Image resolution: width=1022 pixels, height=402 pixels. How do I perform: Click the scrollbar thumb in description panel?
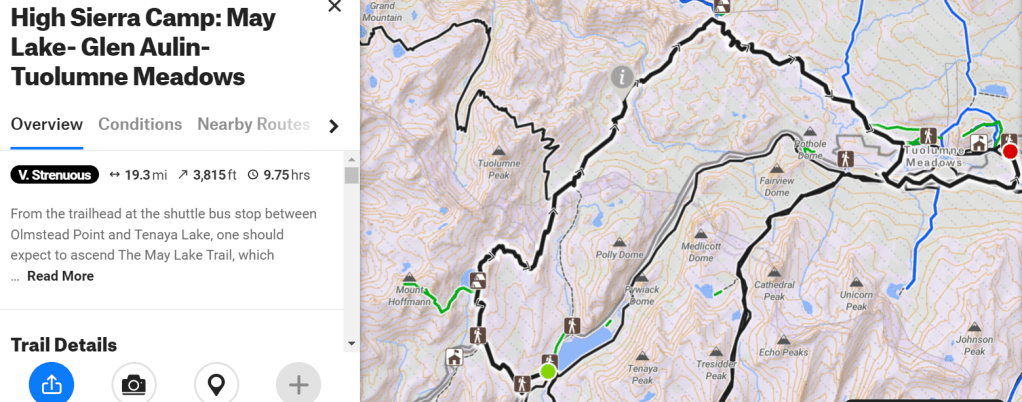(x=352, y=176)
